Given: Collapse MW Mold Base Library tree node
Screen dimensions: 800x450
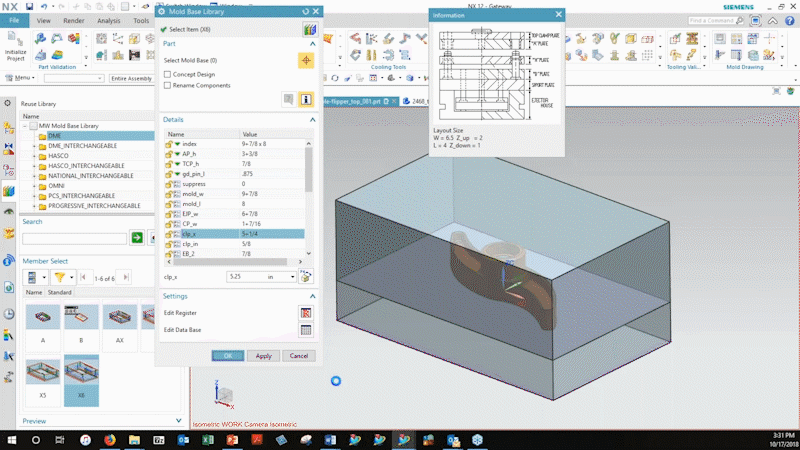Looking at the screenshot, I should coord(24,126).
